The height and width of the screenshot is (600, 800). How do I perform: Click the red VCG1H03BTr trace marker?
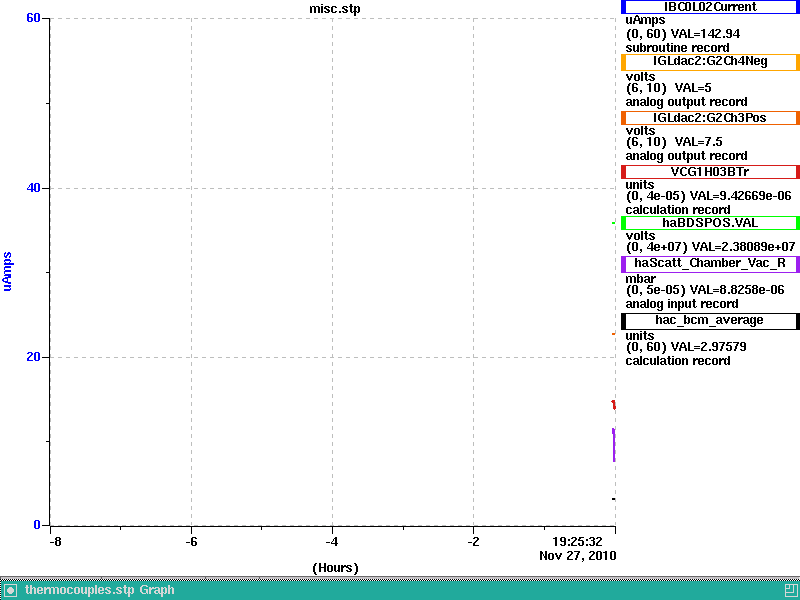click(x=613, y=405)
